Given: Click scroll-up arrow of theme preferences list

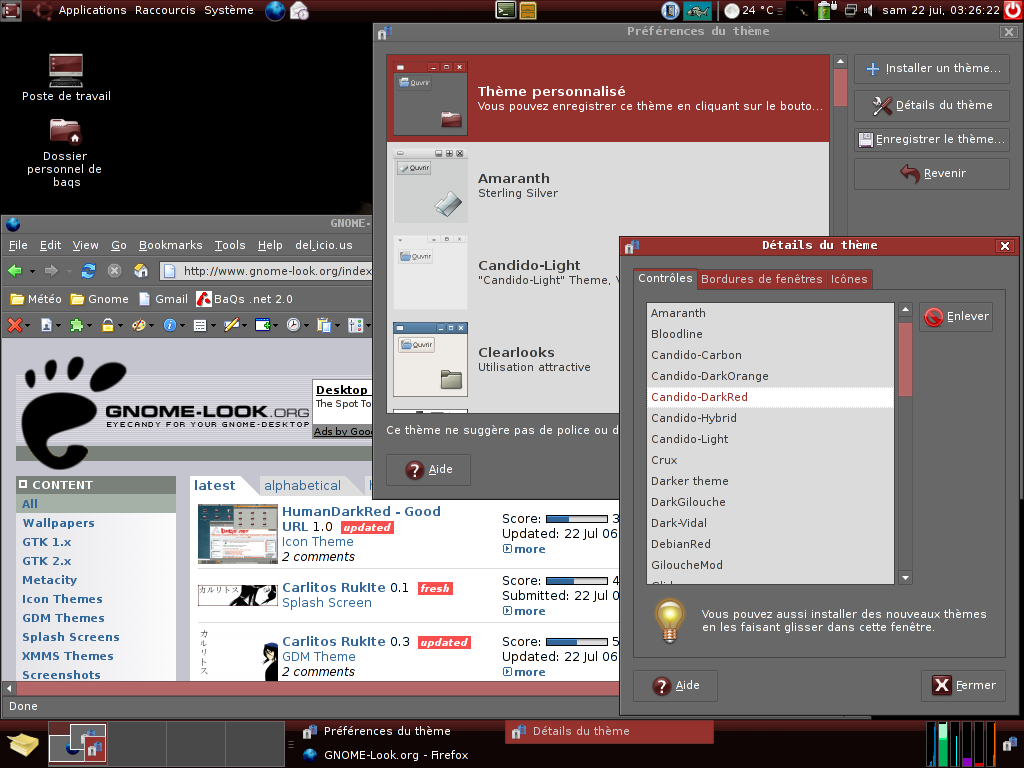Looking at the screenshot, I should pos(840,61).
